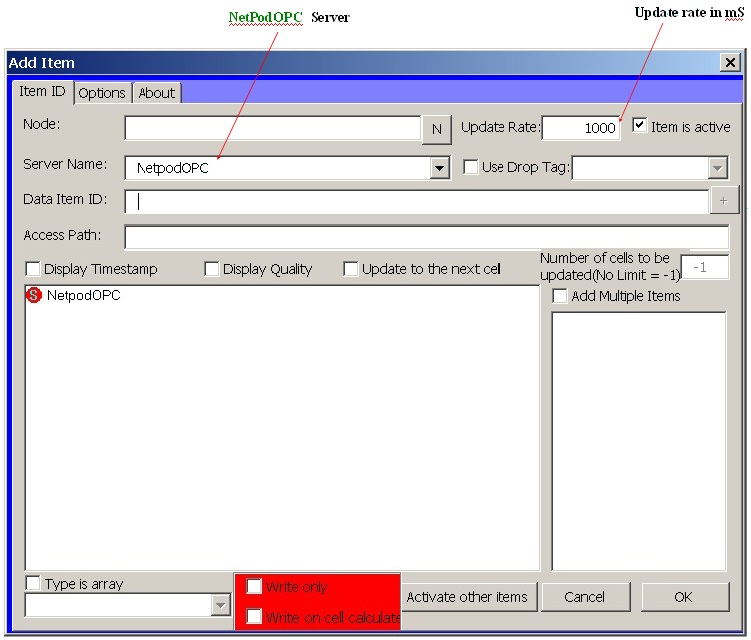Viewport: 751px width, 640px height.
Task: Check Write on cell calculate
Action: click(x=254, y=616)
